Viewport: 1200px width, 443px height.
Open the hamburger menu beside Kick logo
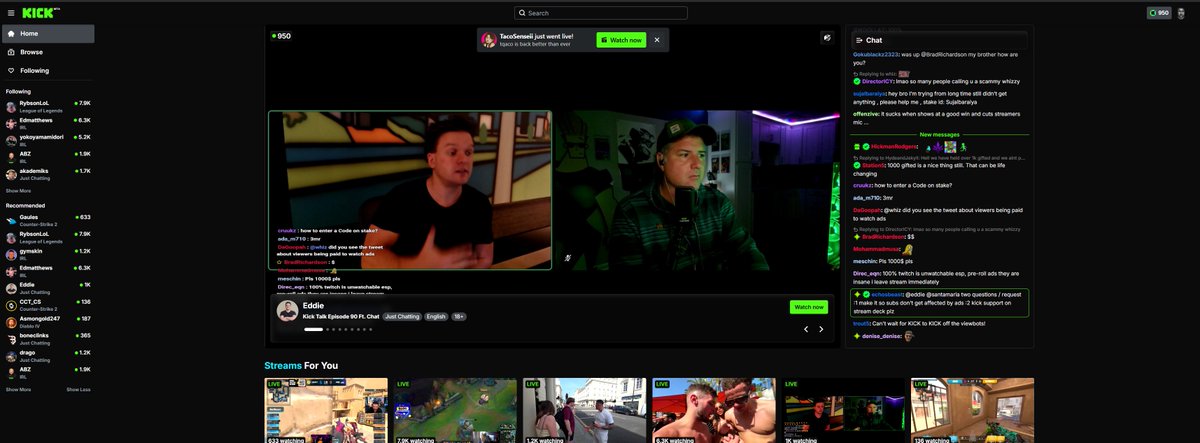point(11,13)
